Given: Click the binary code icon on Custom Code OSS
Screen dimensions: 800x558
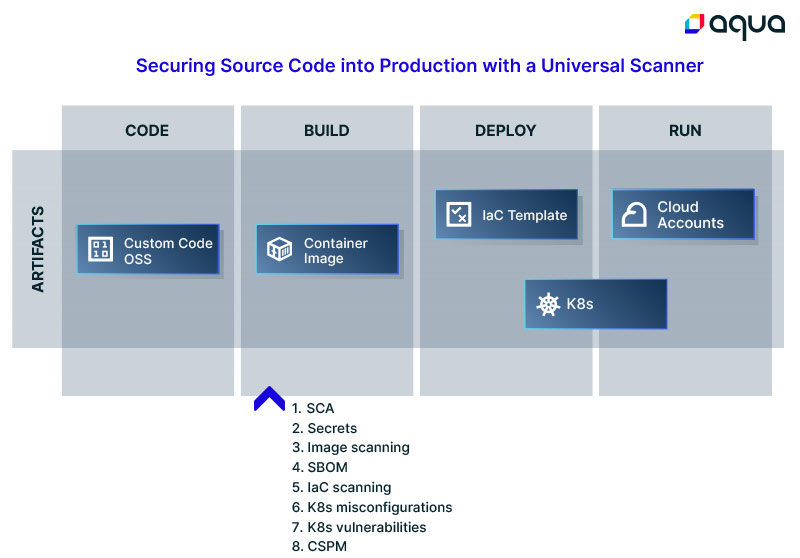Looking at the screenshot, I should point(101,249).
